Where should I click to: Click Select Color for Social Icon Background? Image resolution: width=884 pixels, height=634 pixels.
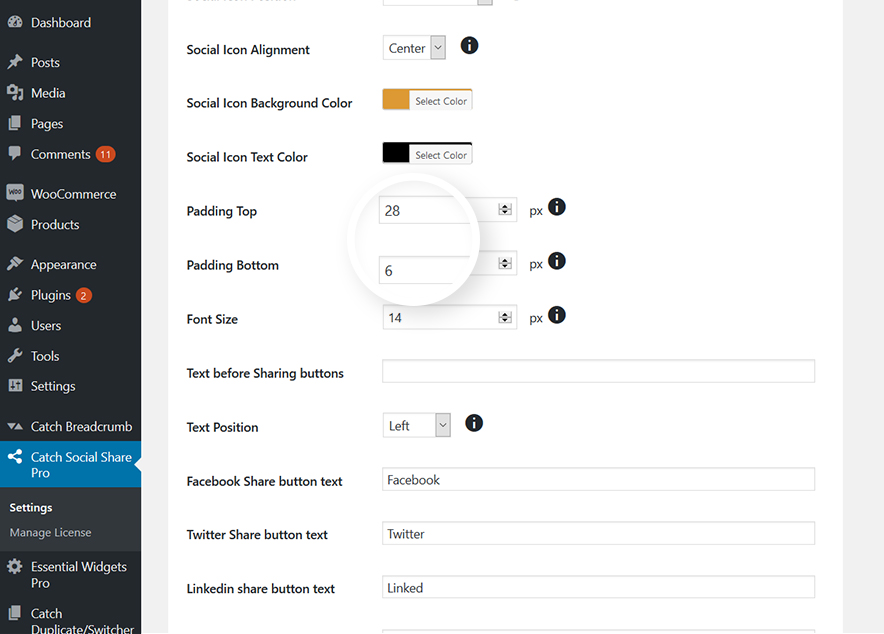(441, 99)
